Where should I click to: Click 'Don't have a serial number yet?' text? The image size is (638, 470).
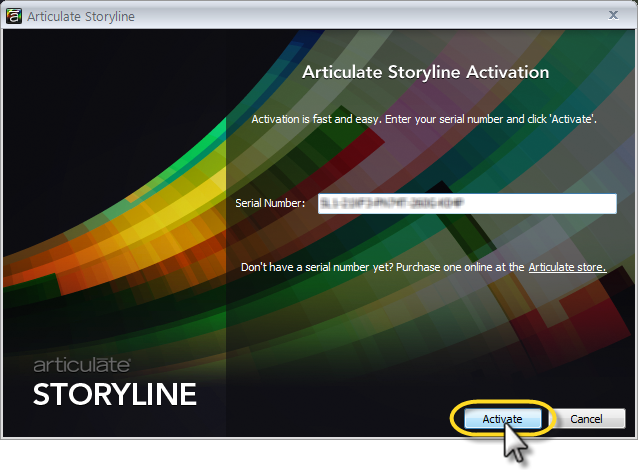click(317, 267)
